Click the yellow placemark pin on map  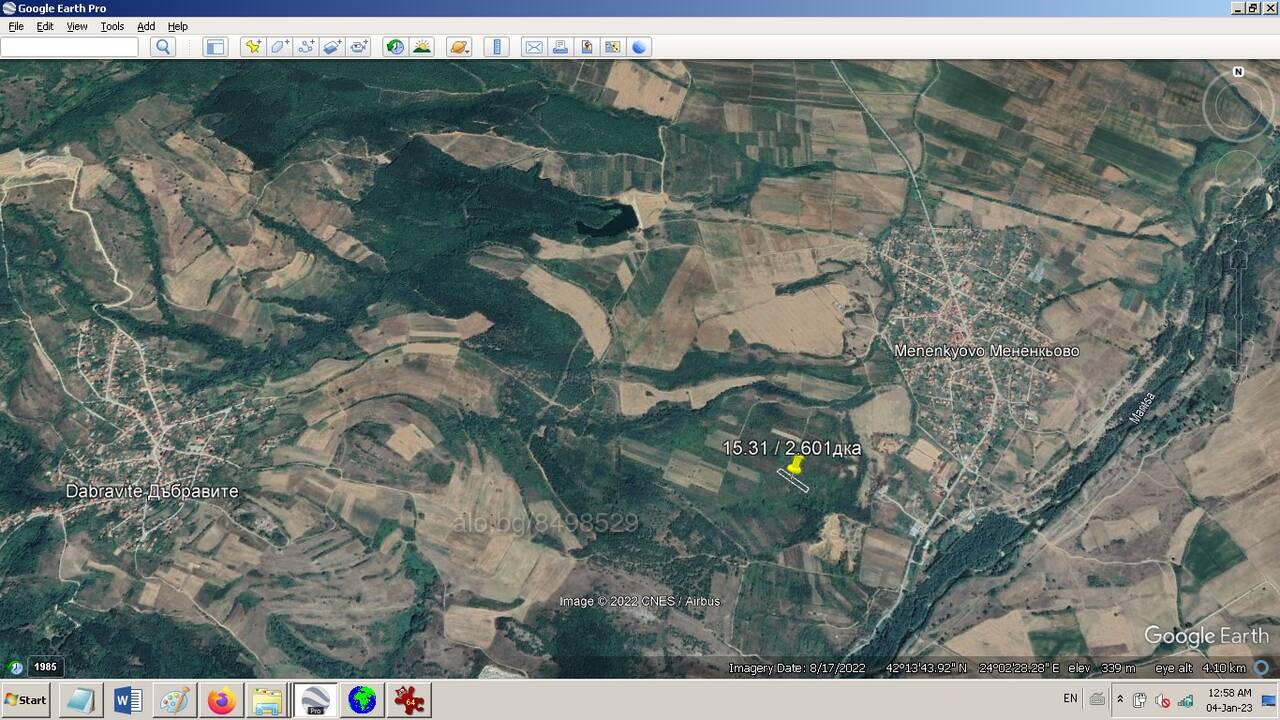[x=796, y=464]
